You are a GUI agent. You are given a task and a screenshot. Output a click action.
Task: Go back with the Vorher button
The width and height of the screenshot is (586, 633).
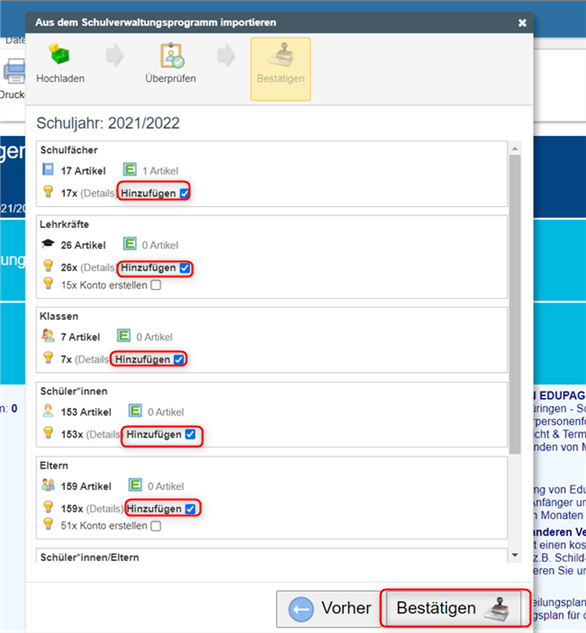[x=329, y=608]
